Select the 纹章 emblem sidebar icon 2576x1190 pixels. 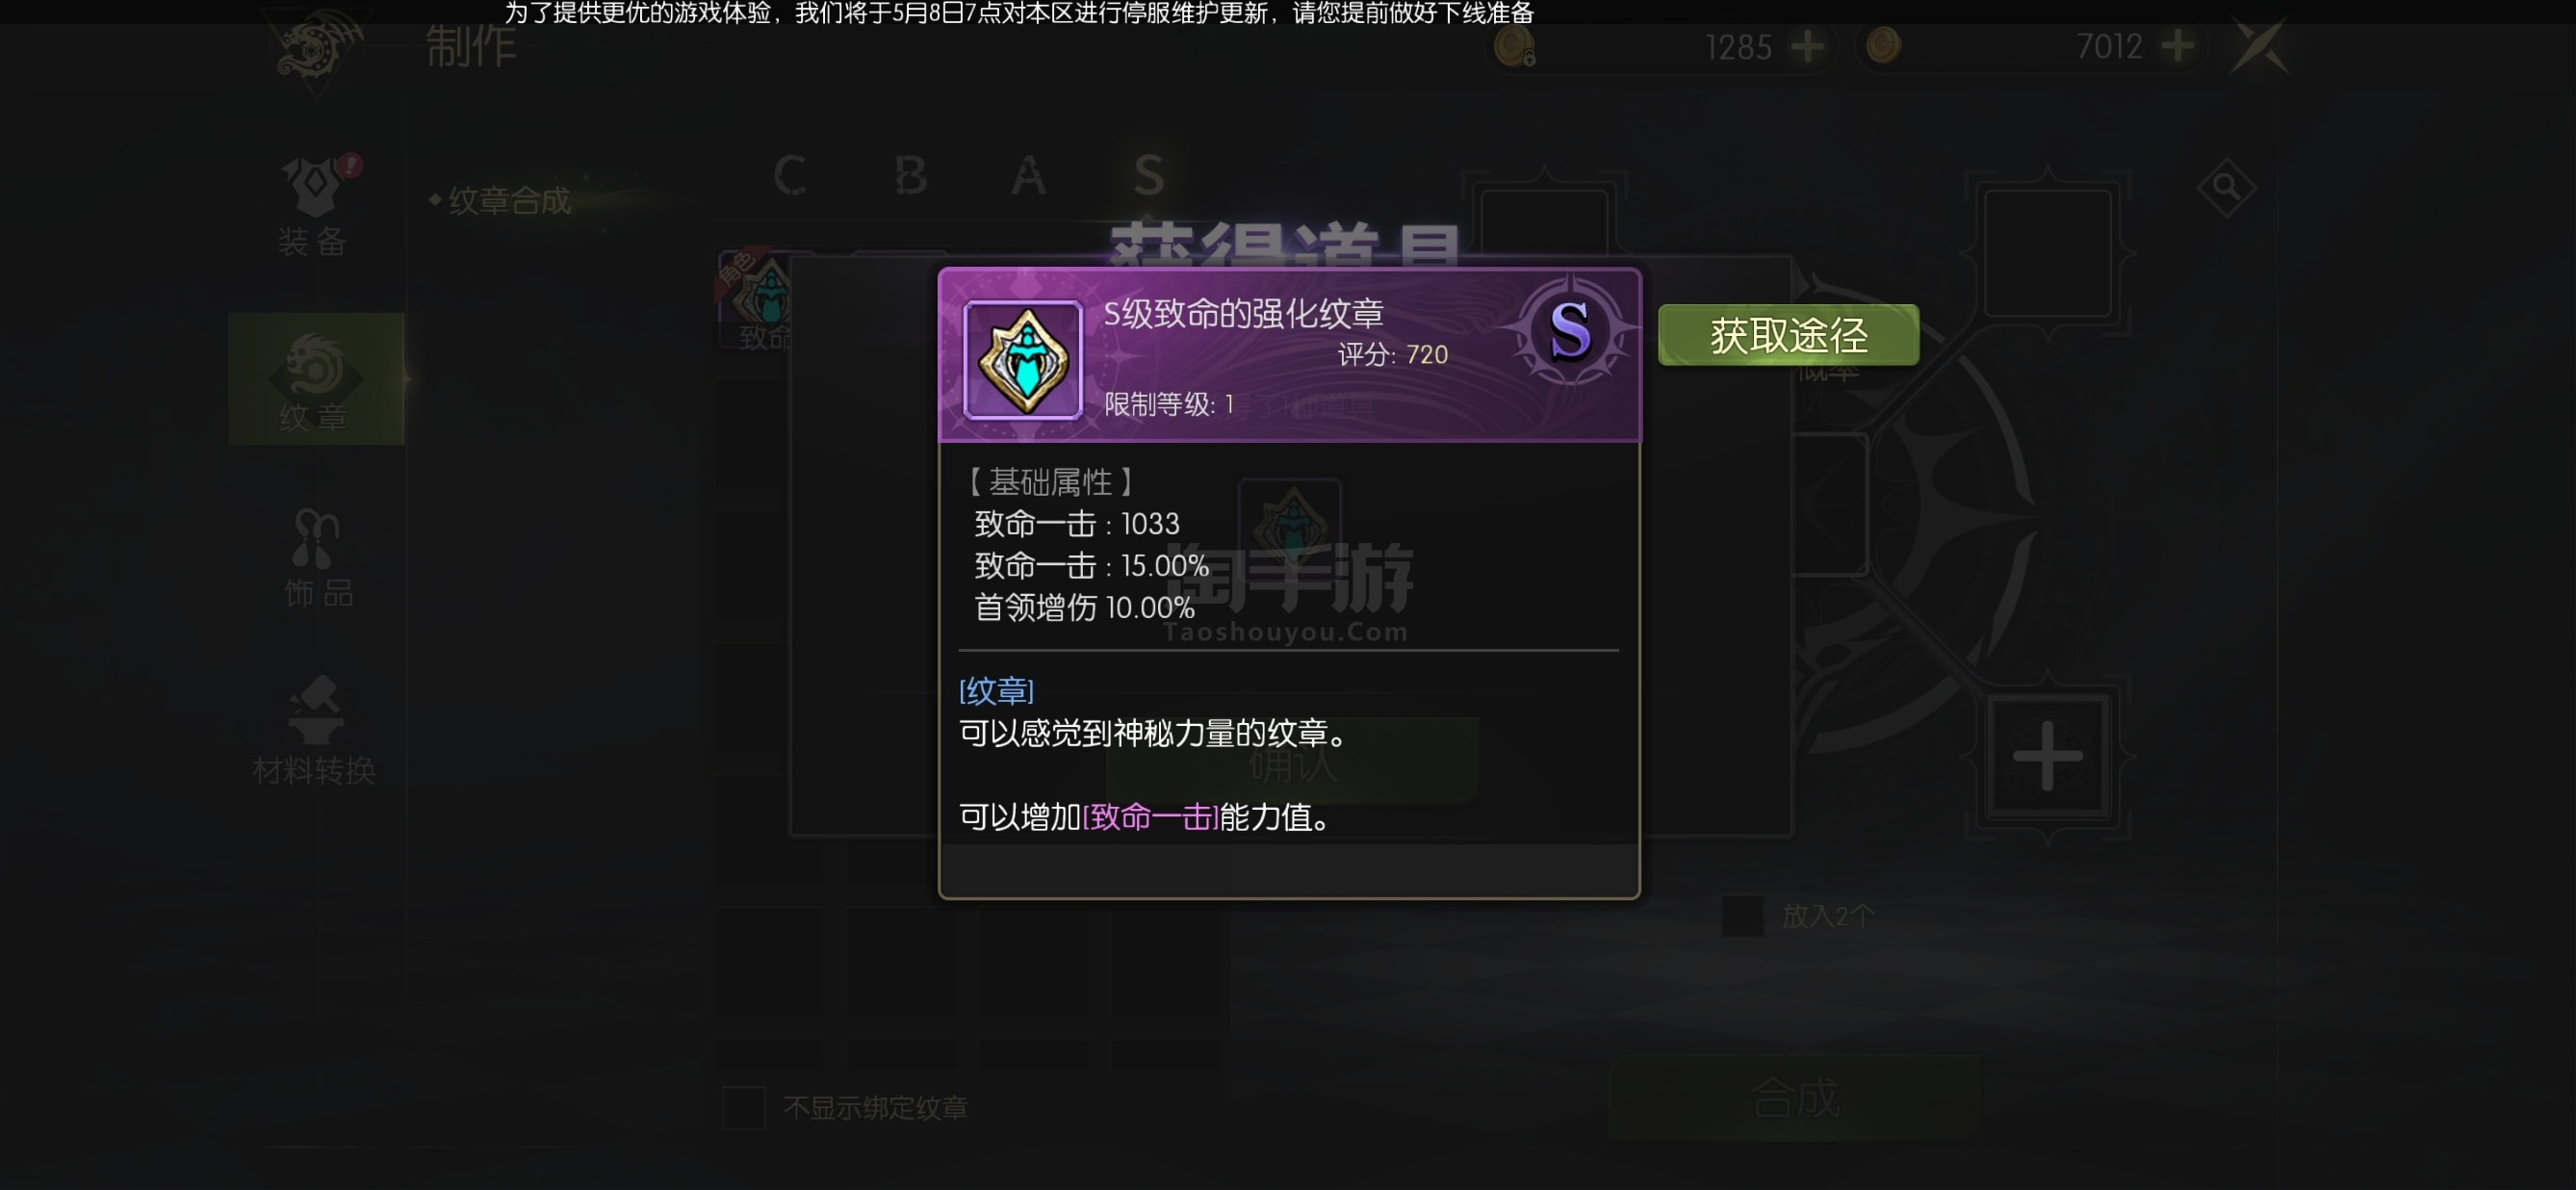click(316, 380)
